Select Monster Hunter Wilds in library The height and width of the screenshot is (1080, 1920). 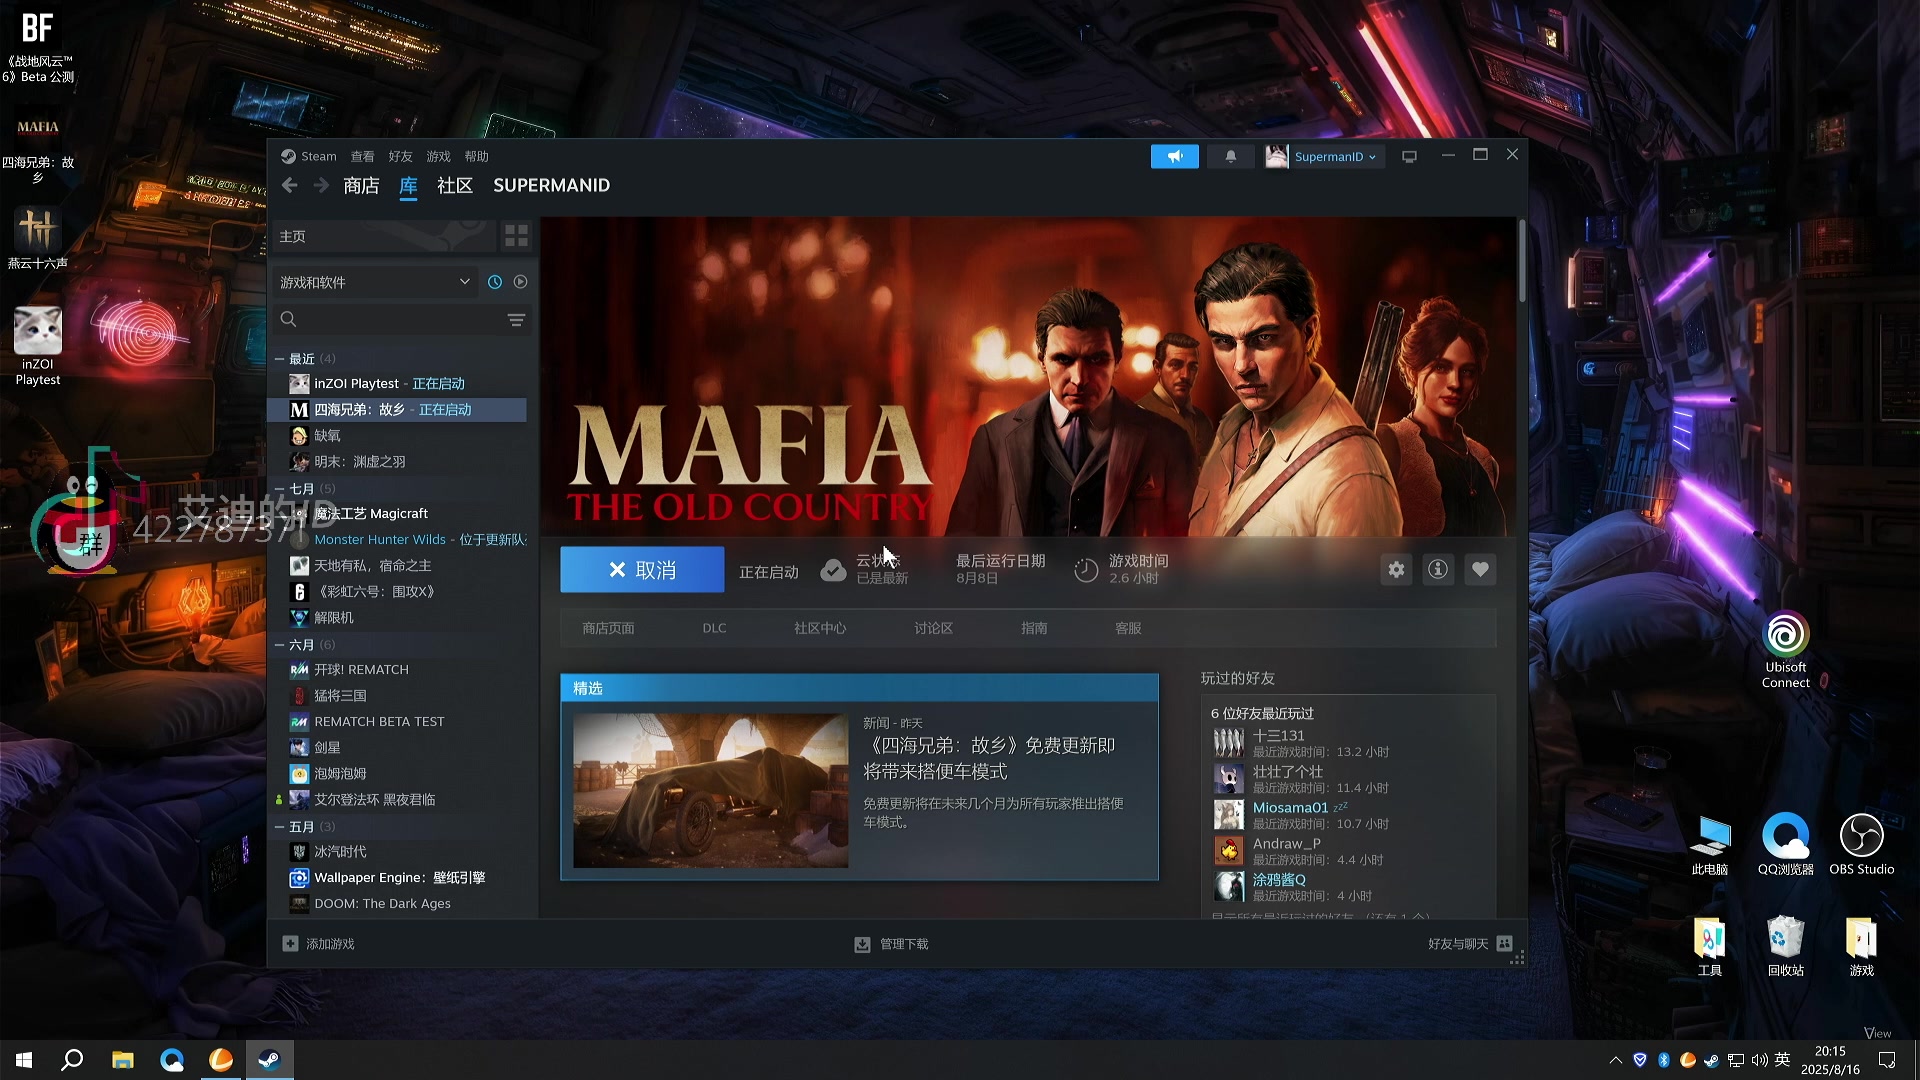click(398, 540)
